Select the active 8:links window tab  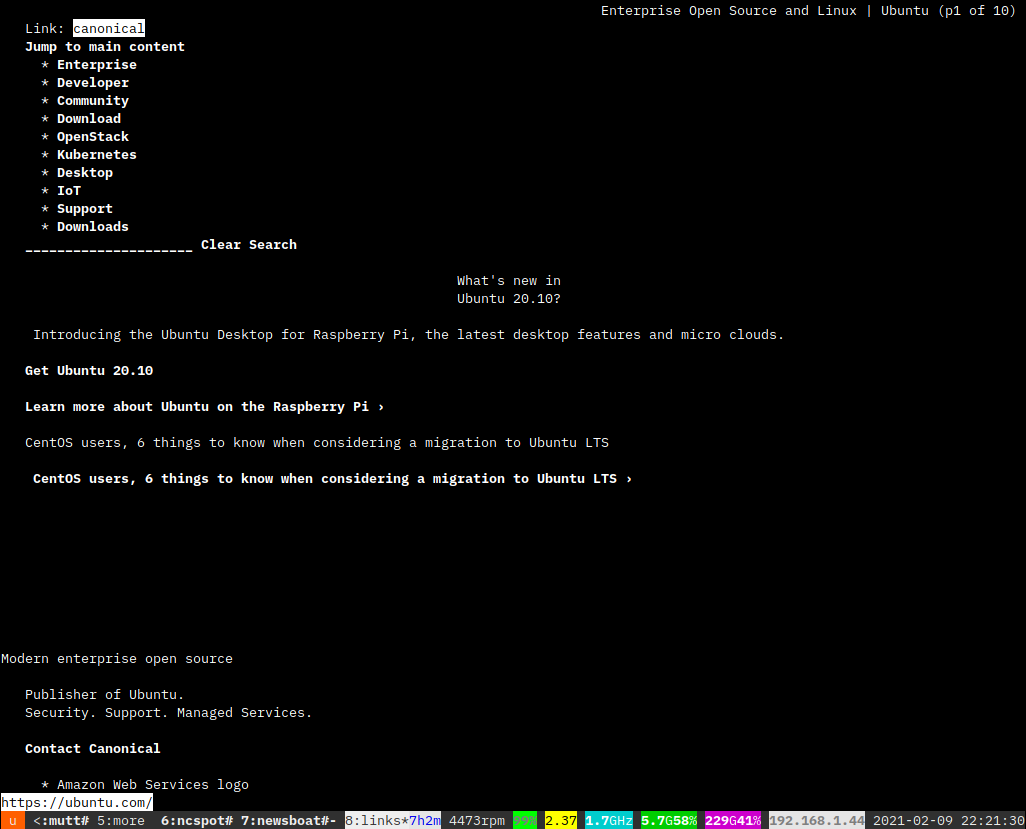[377, 820]
